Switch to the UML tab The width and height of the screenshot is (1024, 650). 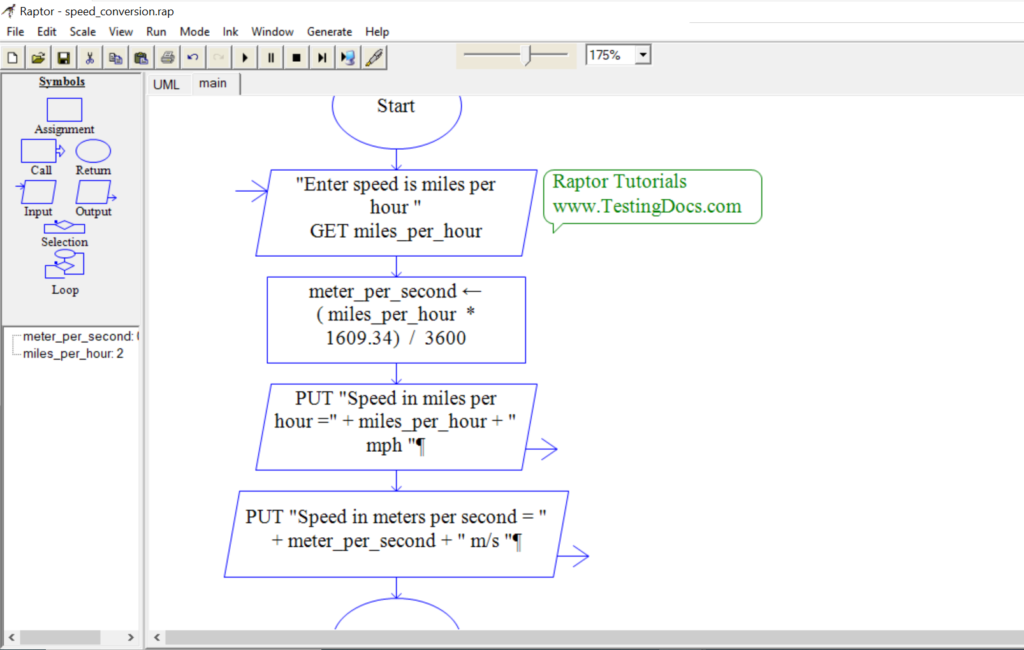(x=166, y=84)
